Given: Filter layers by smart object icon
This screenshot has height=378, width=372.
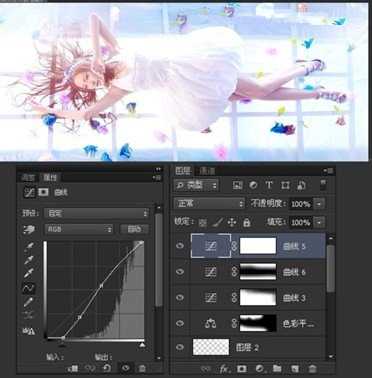Looking at the screenshot, I should [301, 185].
